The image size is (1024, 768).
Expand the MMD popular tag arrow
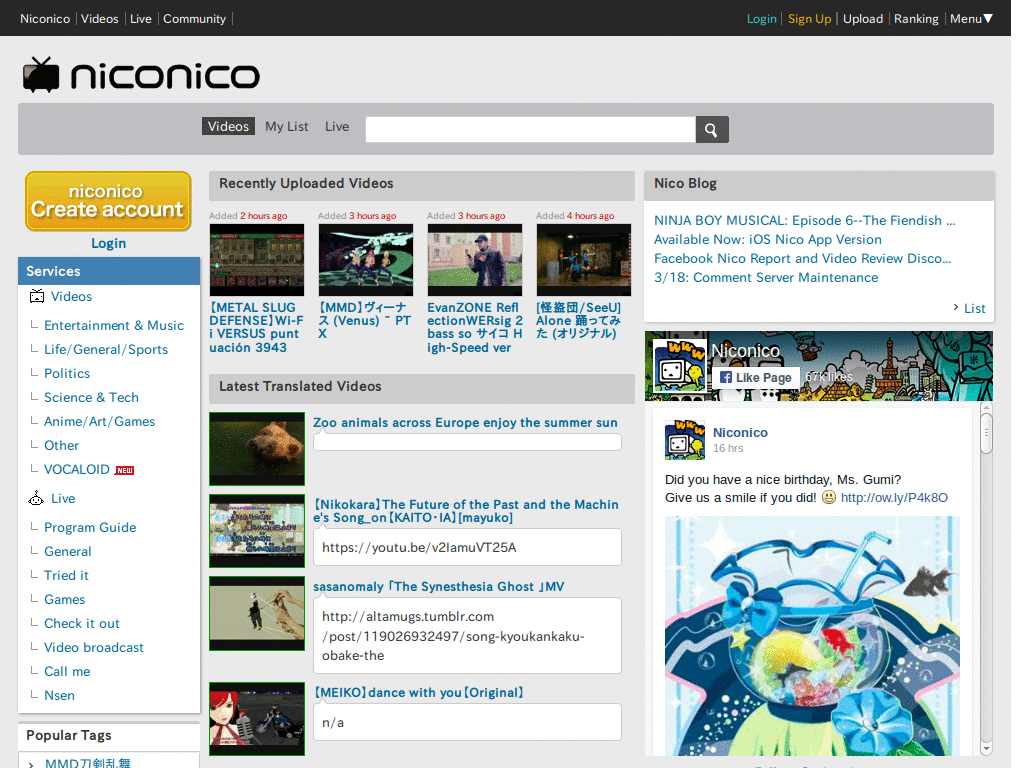(31, 763)
